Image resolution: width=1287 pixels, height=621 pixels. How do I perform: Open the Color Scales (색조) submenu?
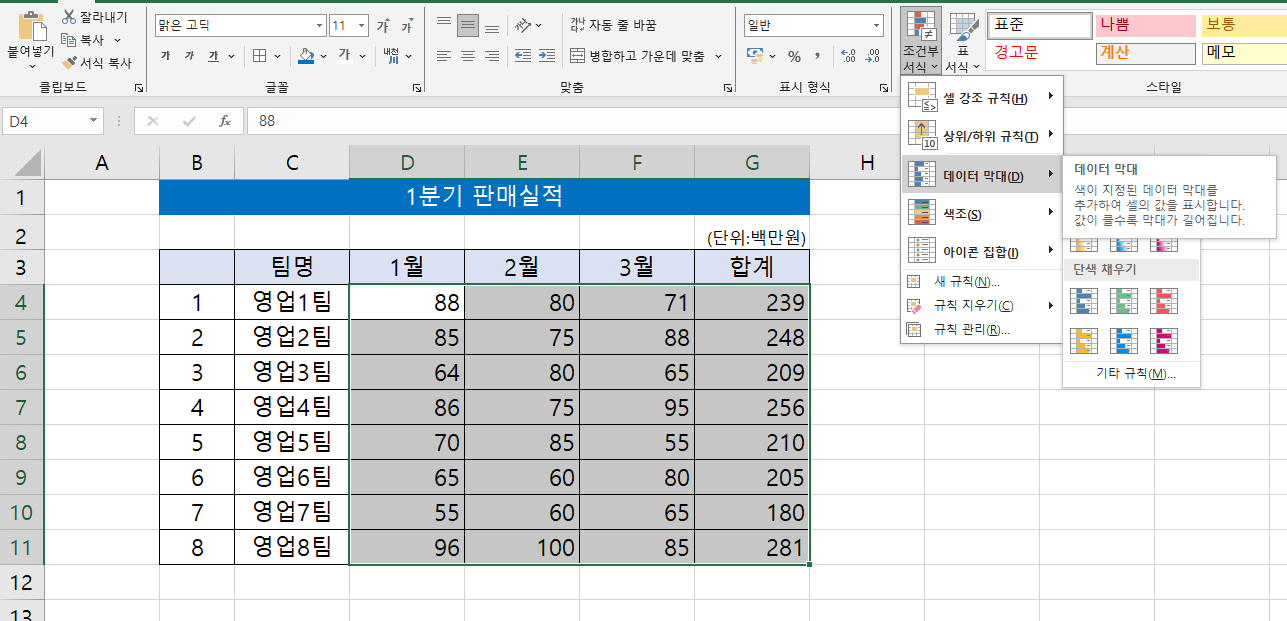tap(982, 213)
